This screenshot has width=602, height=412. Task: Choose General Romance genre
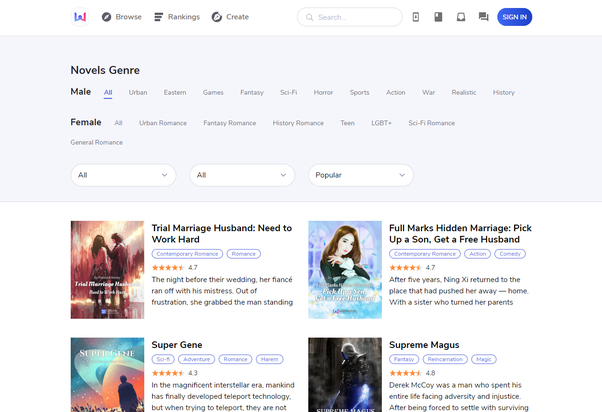pyautogui.click(x=96, y=142)
